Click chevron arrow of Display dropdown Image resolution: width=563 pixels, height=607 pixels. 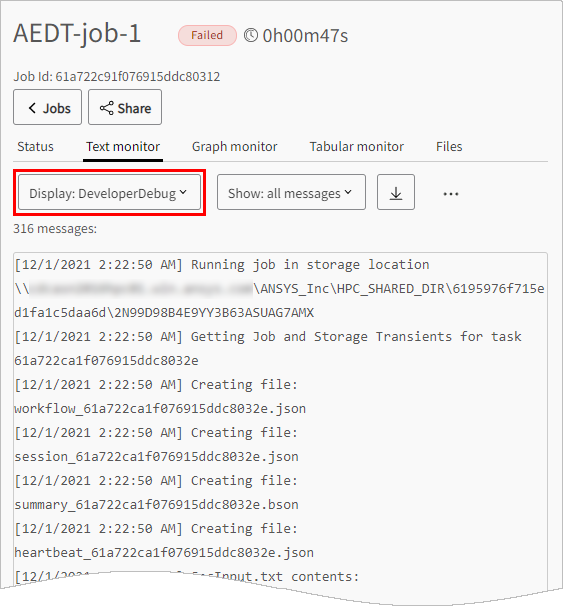click(x=183, y=192)
